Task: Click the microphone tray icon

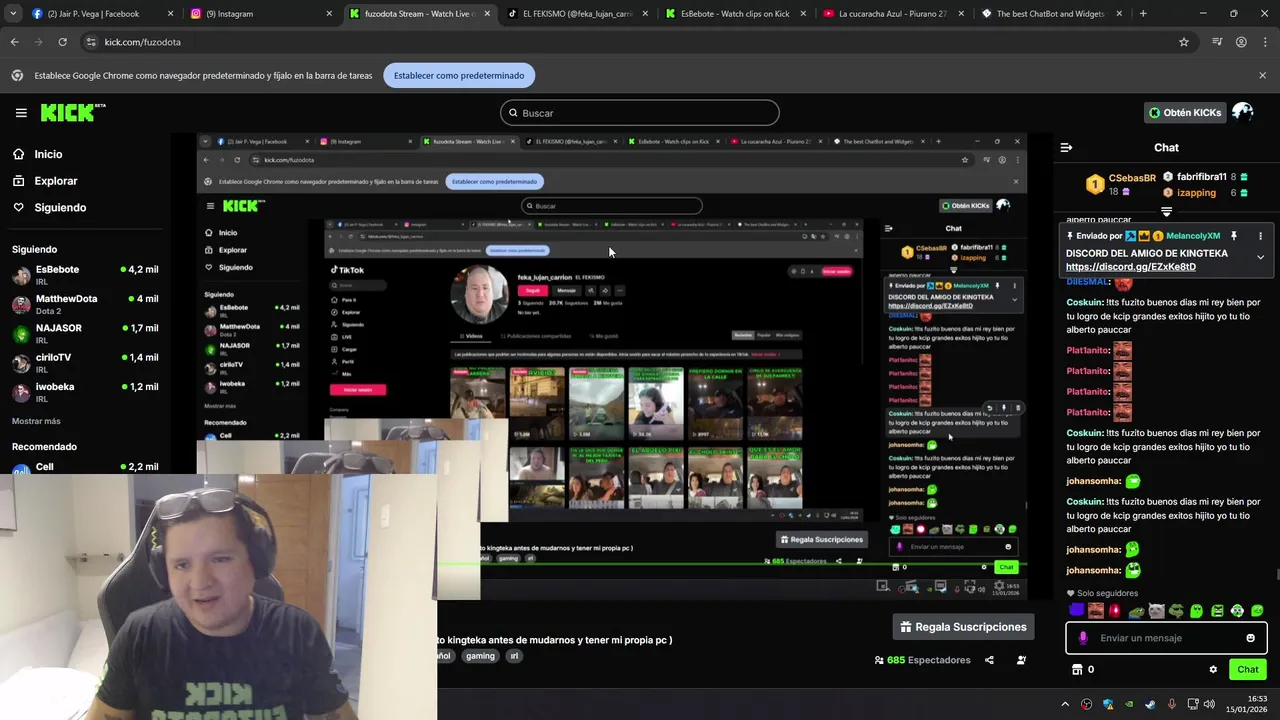Action: [1171, 704]
